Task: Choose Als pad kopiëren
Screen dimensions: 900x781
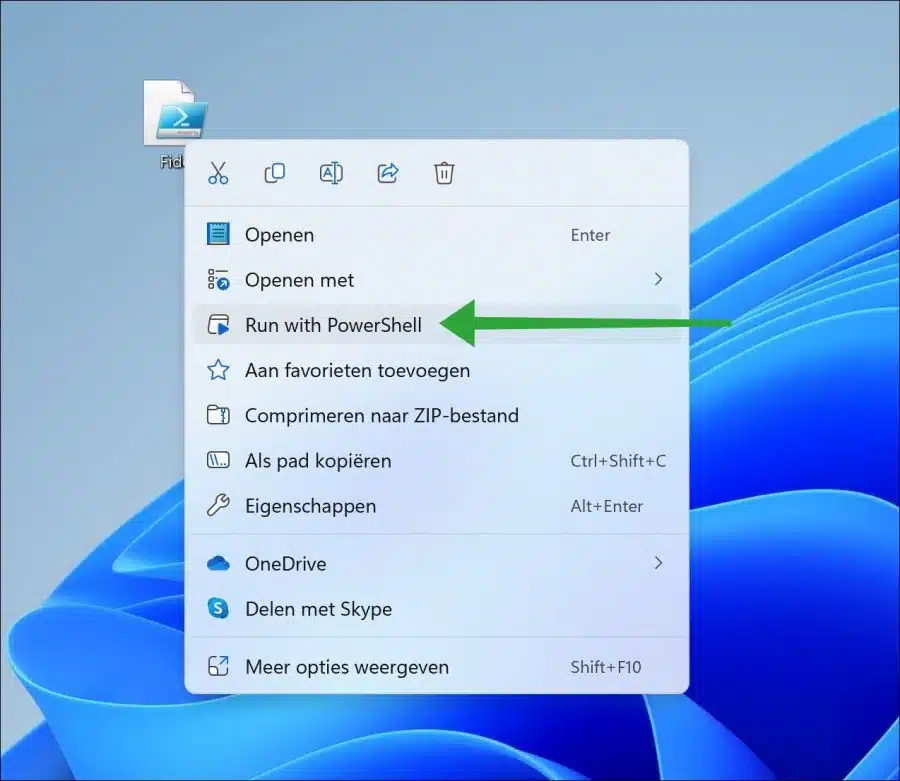Action: pos(437,461)
